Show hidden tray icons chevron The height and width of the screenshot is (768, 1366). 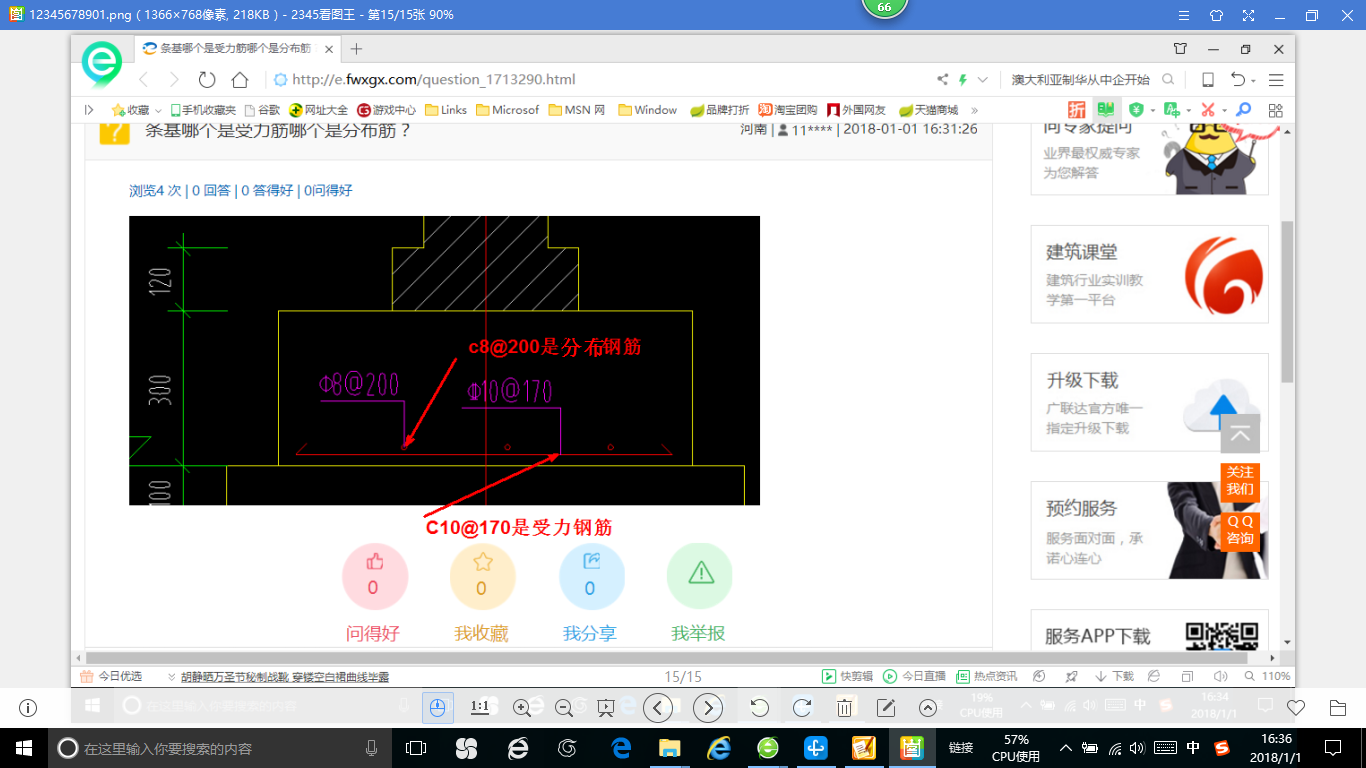coord(1066,747)
